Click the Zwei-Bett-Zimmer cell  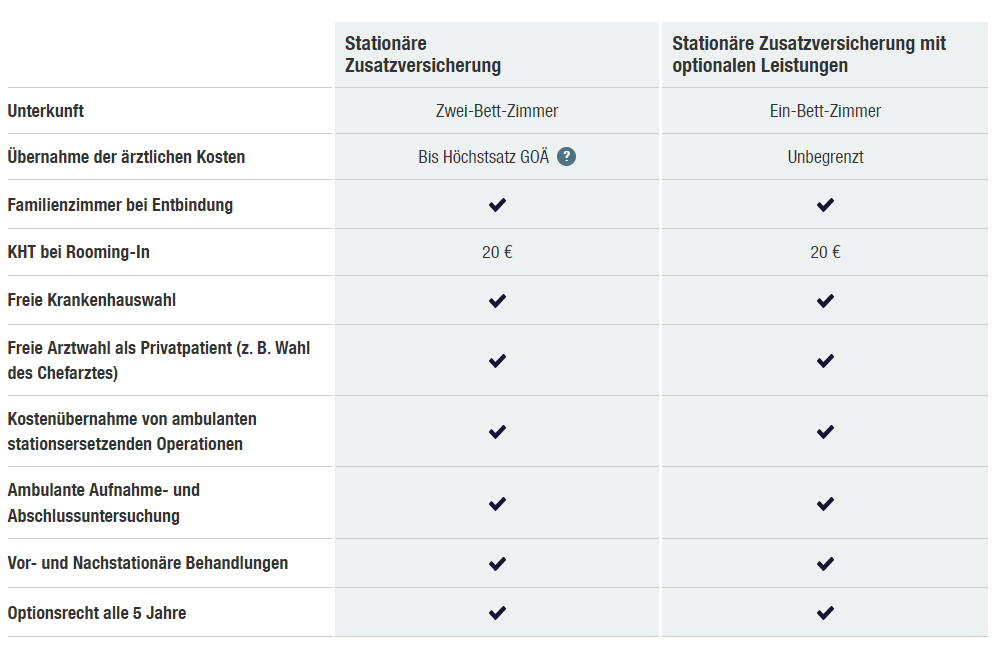(497, 111)
